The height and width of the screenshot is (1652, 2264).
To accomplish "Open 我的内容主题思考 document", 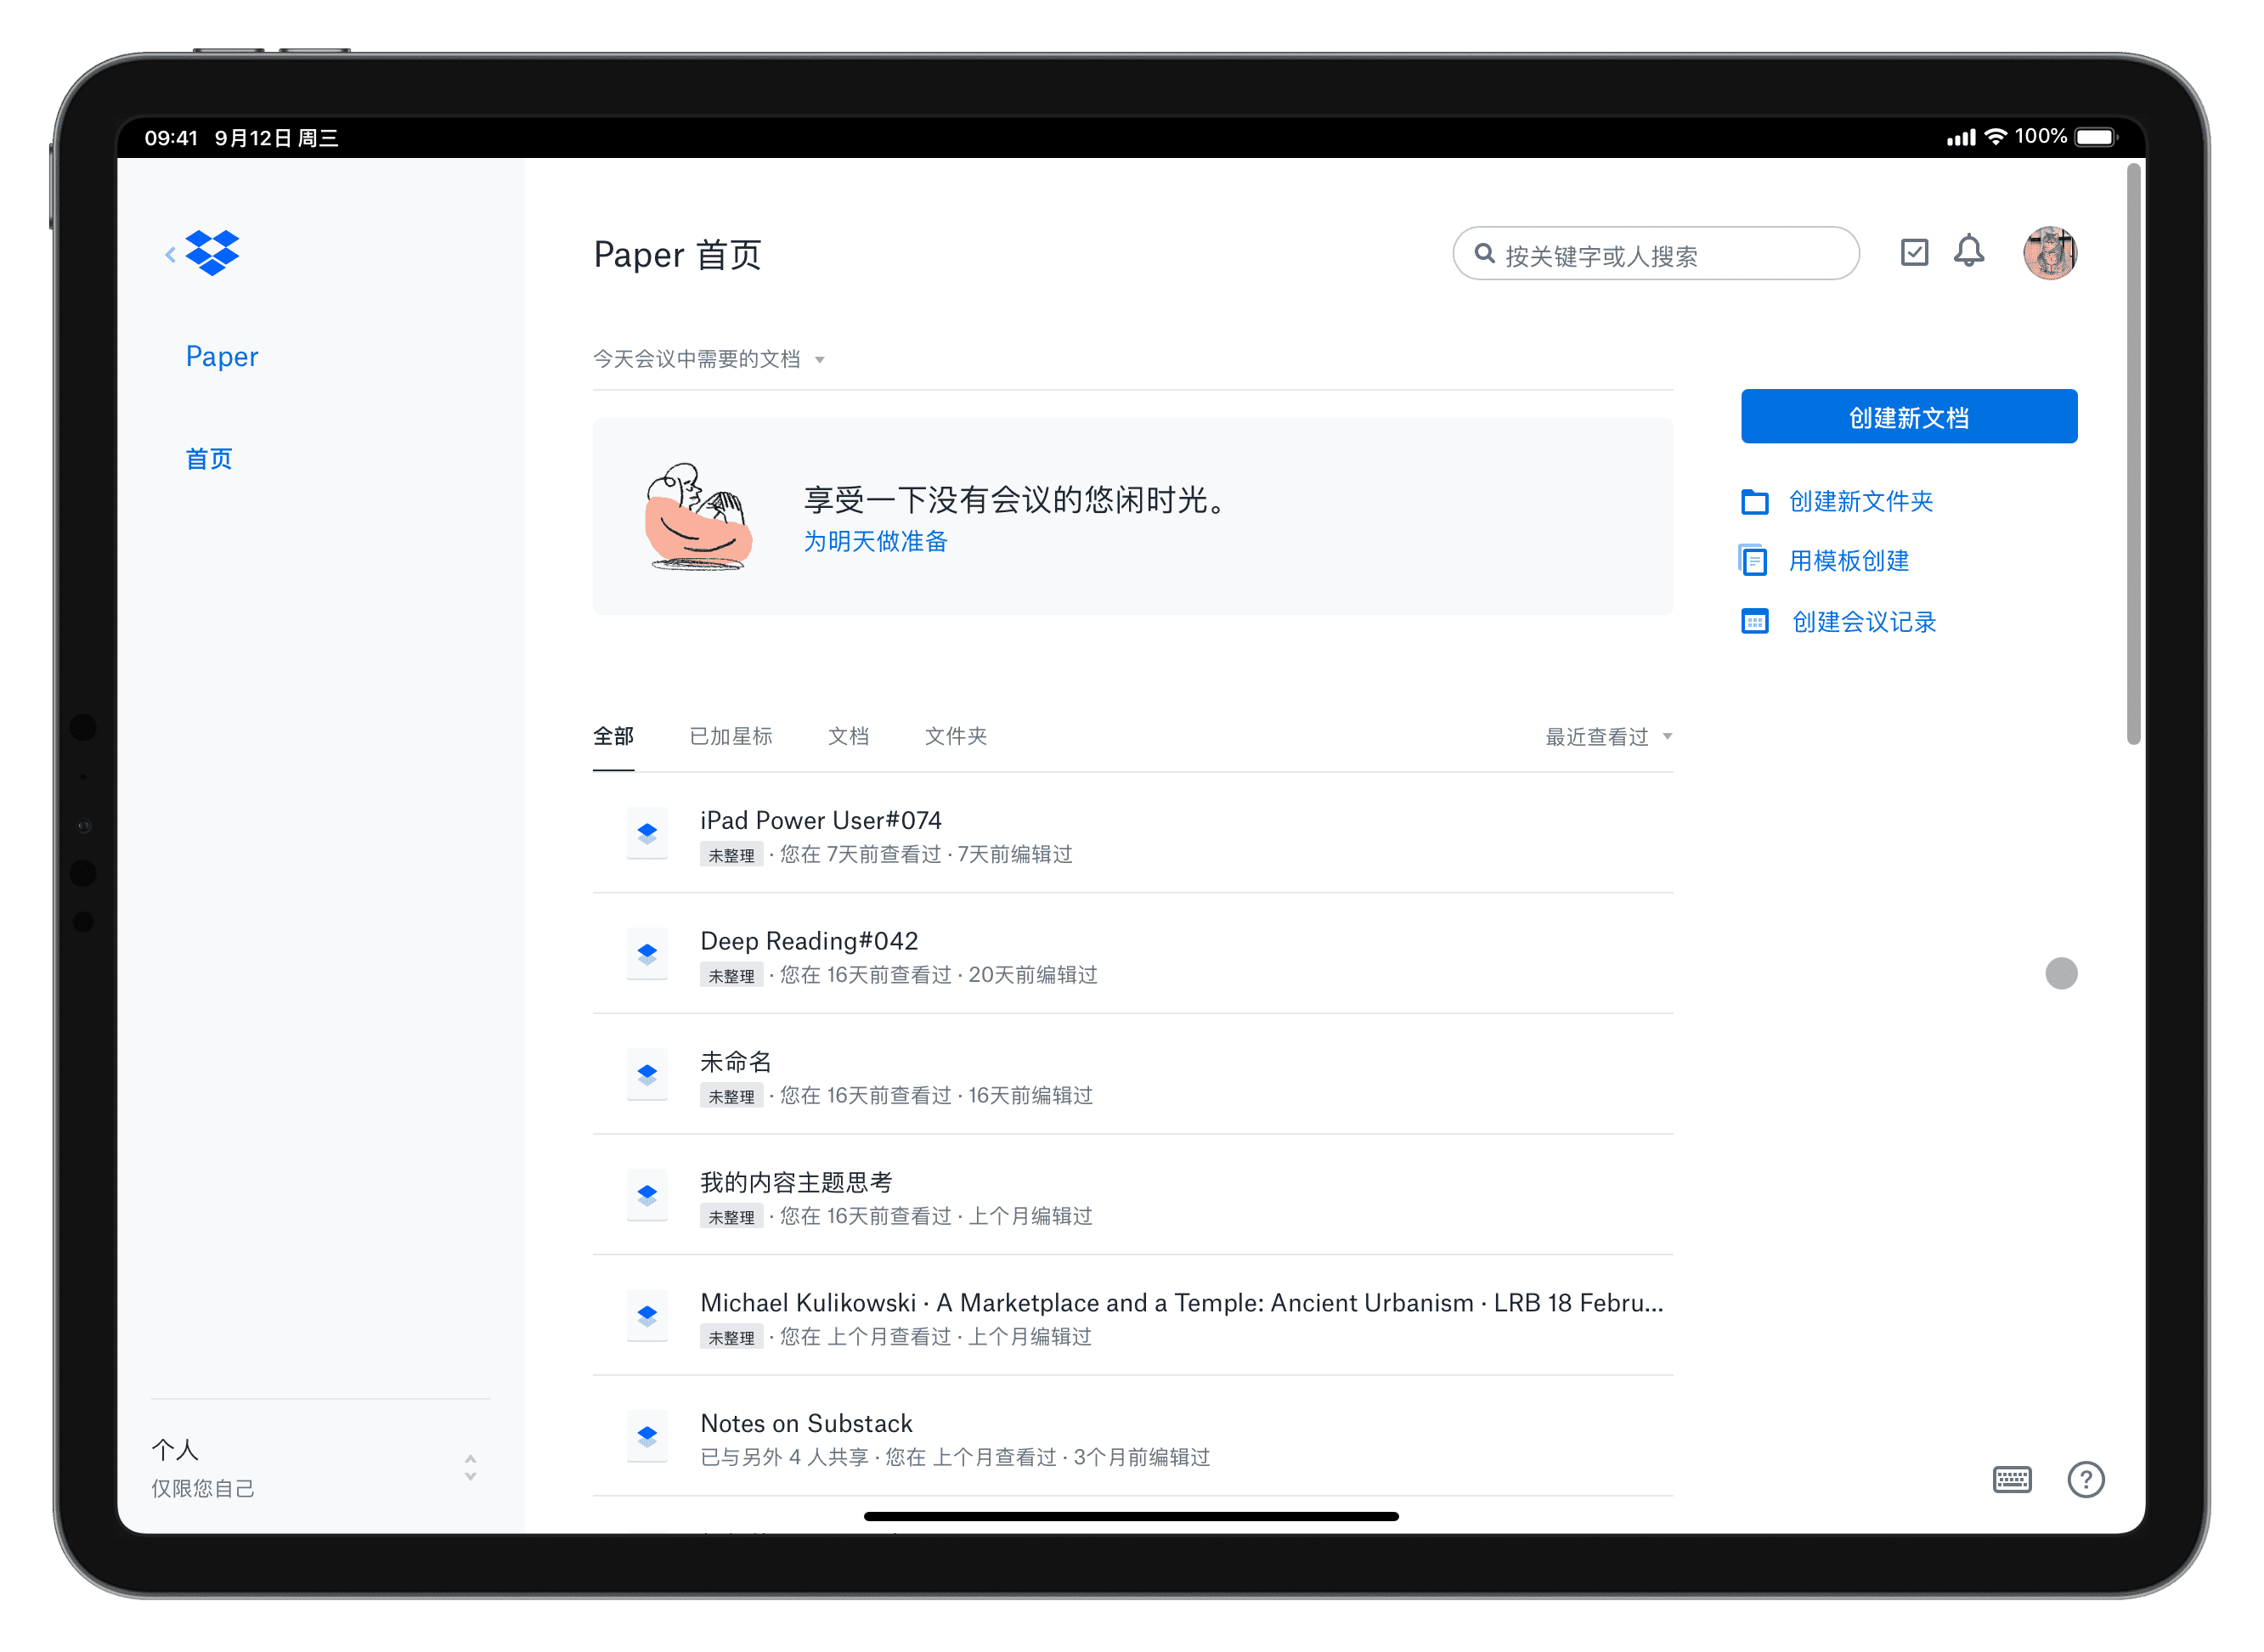I will [796, 1183].
